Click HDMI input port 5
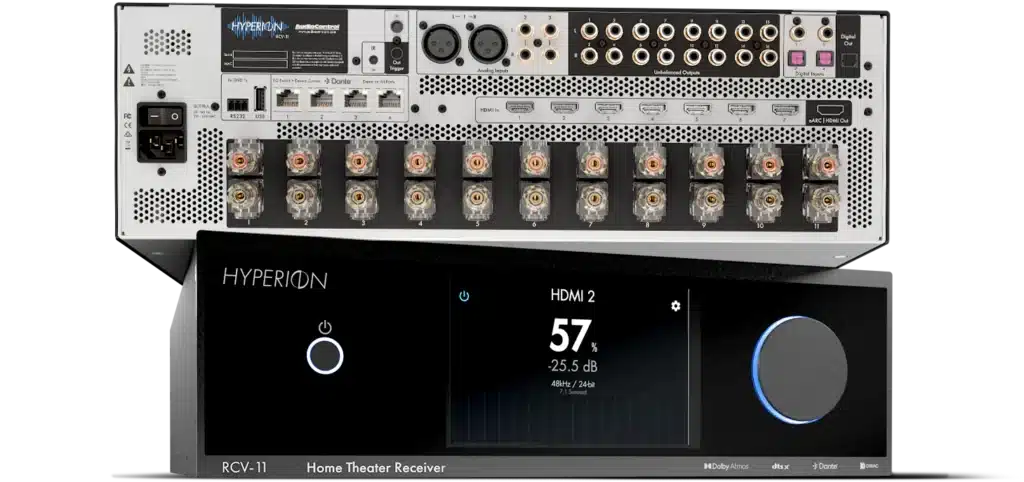The image size is (1024, 482). tap(696, 108)
